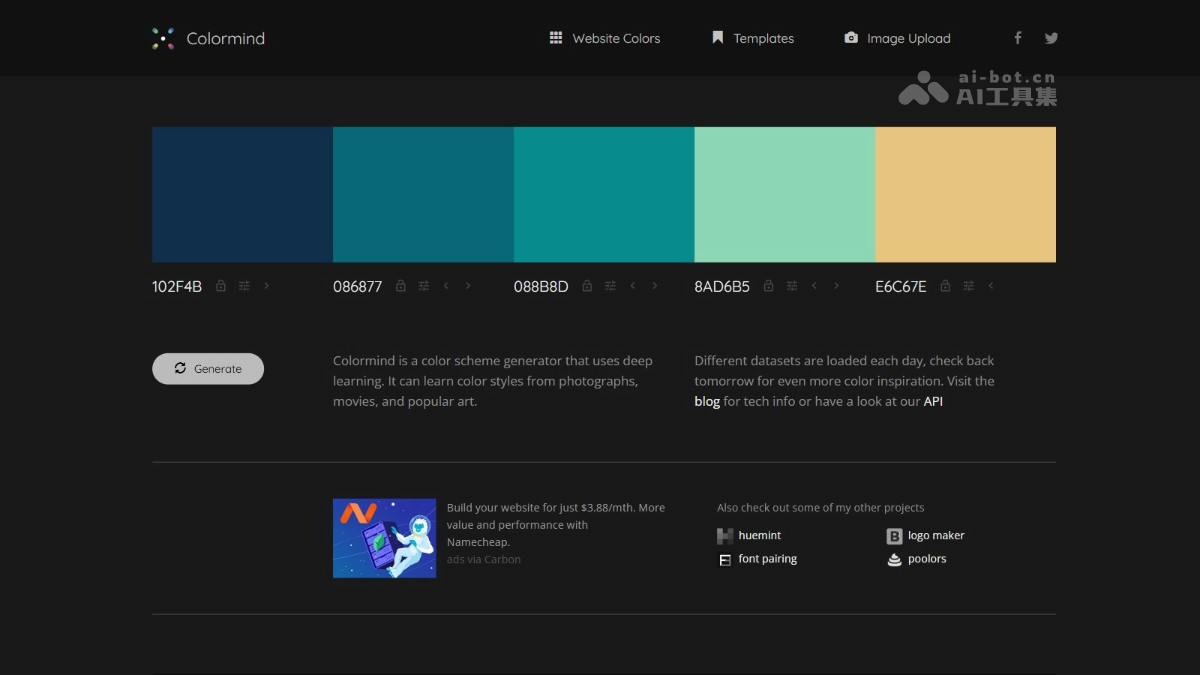Screen dimensions: 1200x675
Task: Click the Colormind logo icon
Action: (163, 38)
